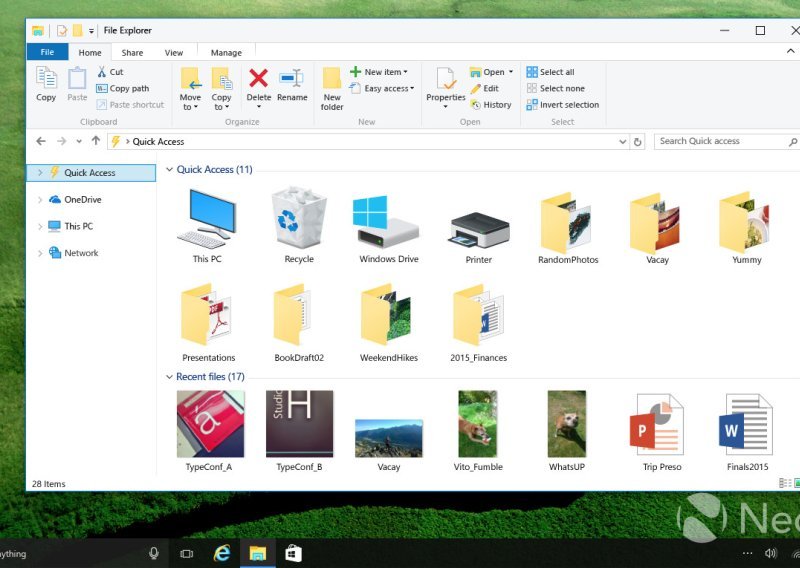Image resolution: width=800 pixels, height=568 pixels.
Task: Click the Details view button in status bar
Action: pyautogui.click(x=785, y=483)
